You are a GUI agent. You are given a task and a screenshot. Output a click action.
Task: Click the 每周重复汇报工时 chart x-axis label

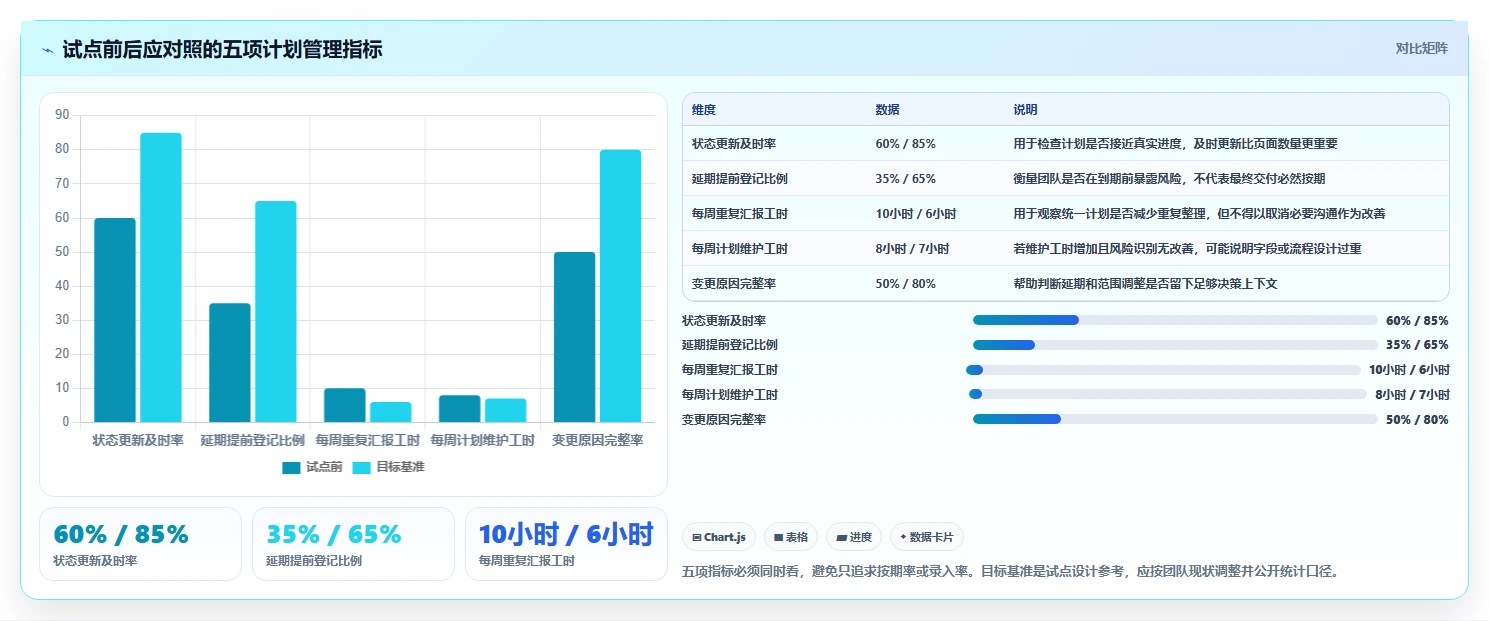pos(368,440)
